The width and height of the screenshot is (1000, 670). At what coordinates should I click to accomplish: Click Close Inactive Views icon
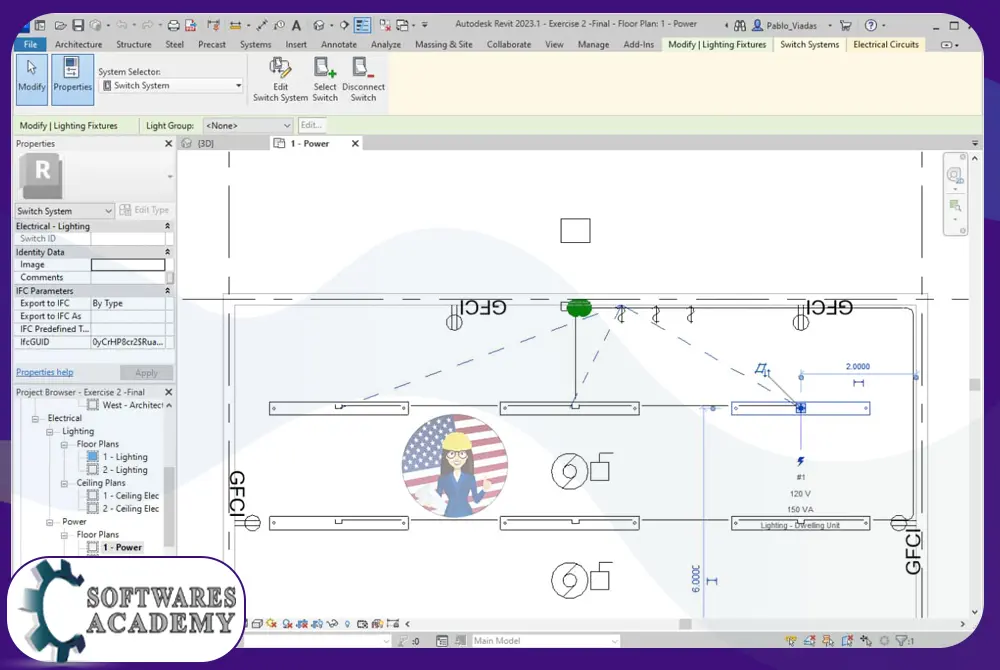385,25
